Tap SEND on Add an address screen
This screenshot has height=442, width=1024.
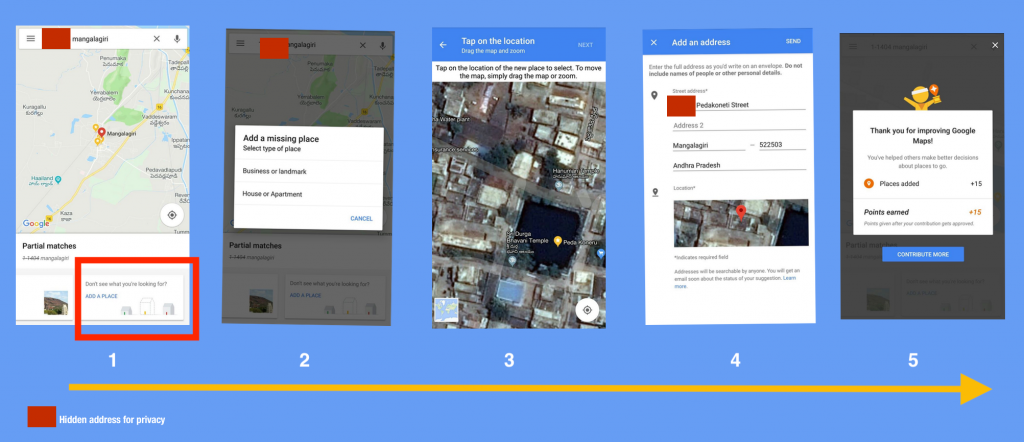coord(793,41)
